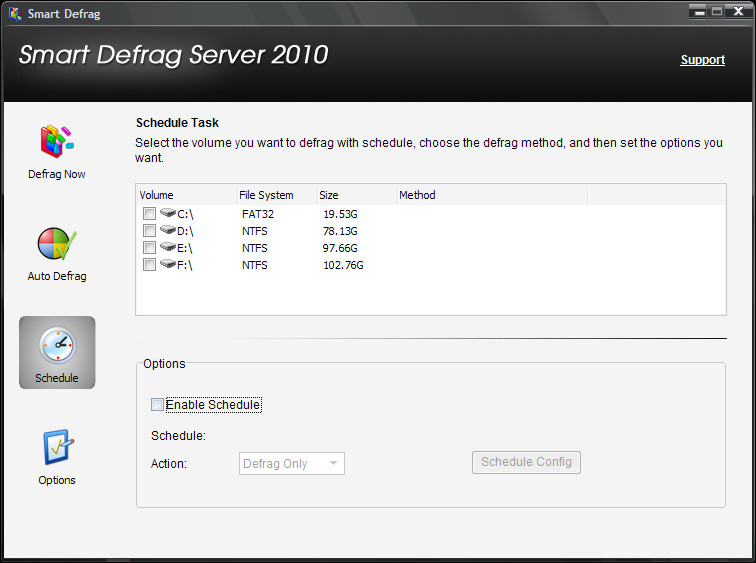Check the D:\ volume checkbox
Screen dimensions: 756x563
pos(149,230)
